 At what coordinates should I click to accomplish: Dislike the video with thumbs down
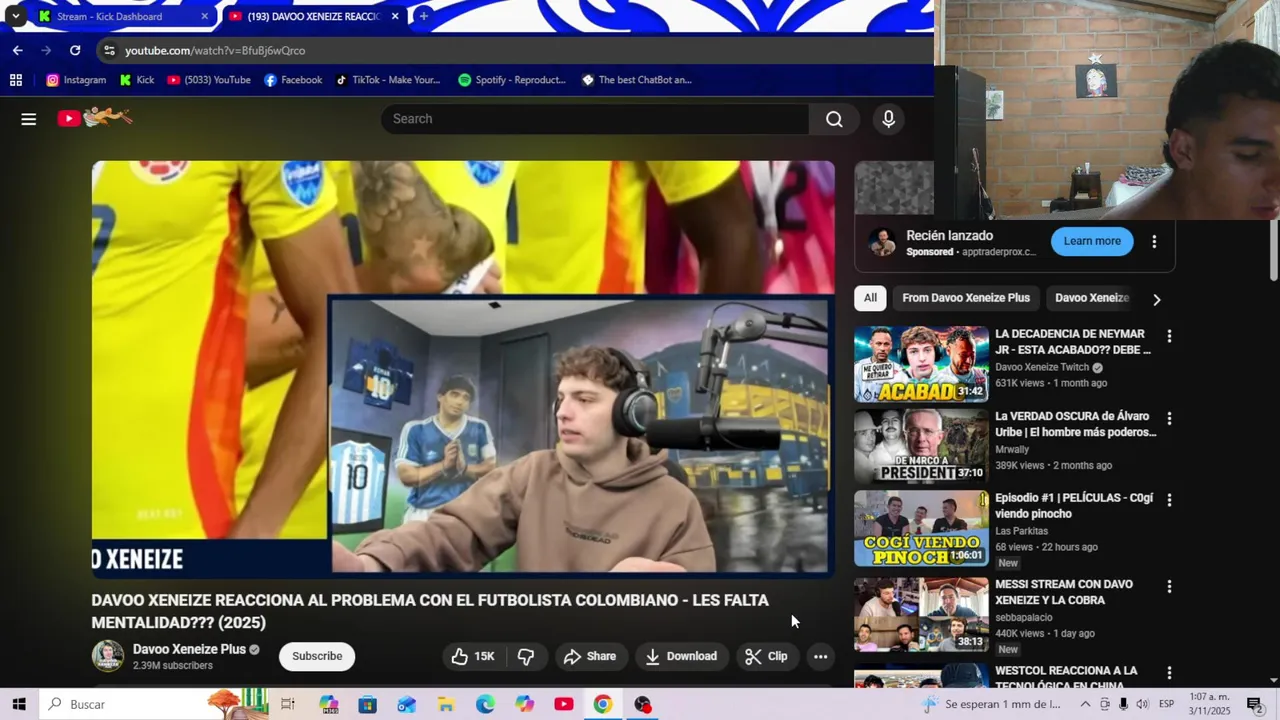pyautogui.click(x=526, y=656)
